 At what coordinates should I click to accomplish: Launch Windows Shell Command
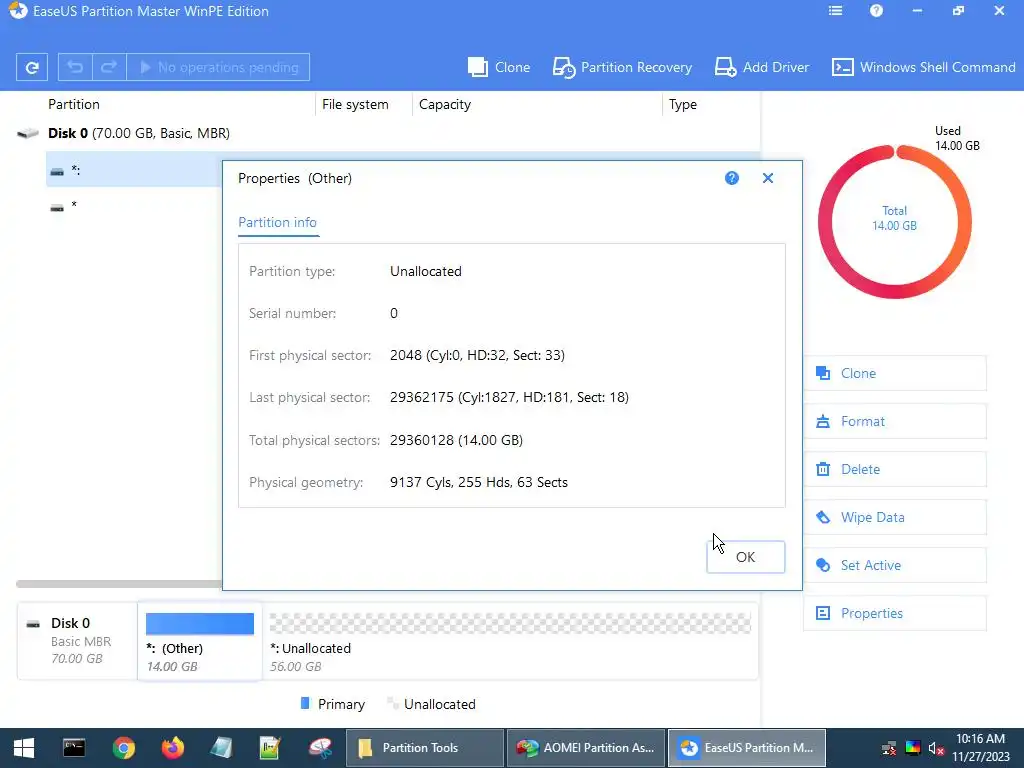923,67
